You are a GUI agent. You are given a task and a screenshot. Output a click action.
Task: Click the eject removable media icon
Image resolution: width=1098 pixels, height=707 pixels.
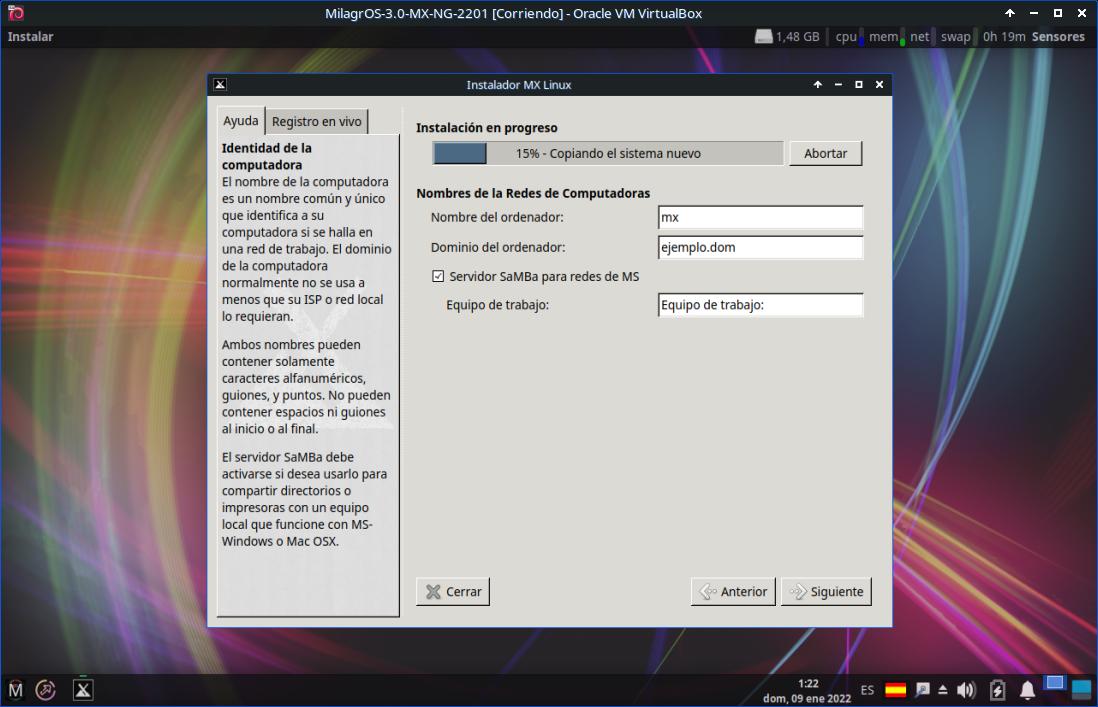point(943,690)
